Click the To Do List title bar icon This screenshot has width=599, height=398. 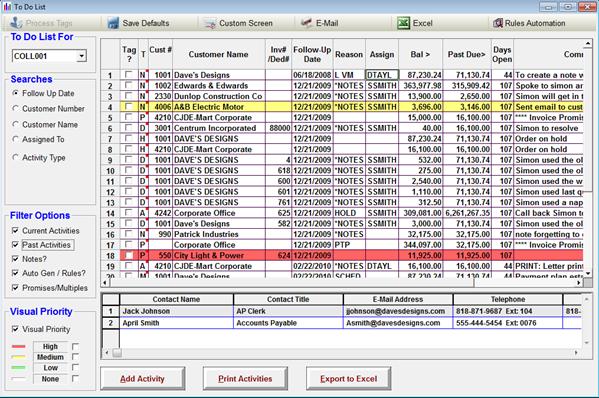(7, 6)
